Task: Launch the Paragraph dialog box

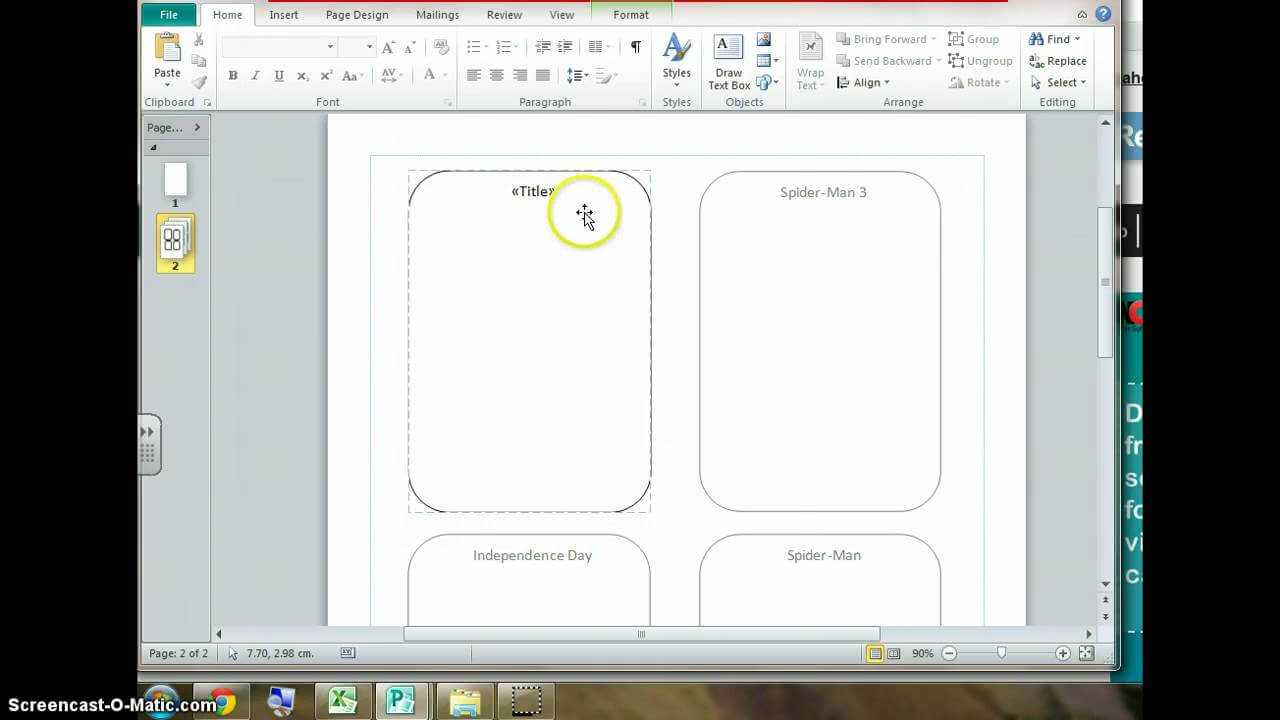Action: point(642,102)
